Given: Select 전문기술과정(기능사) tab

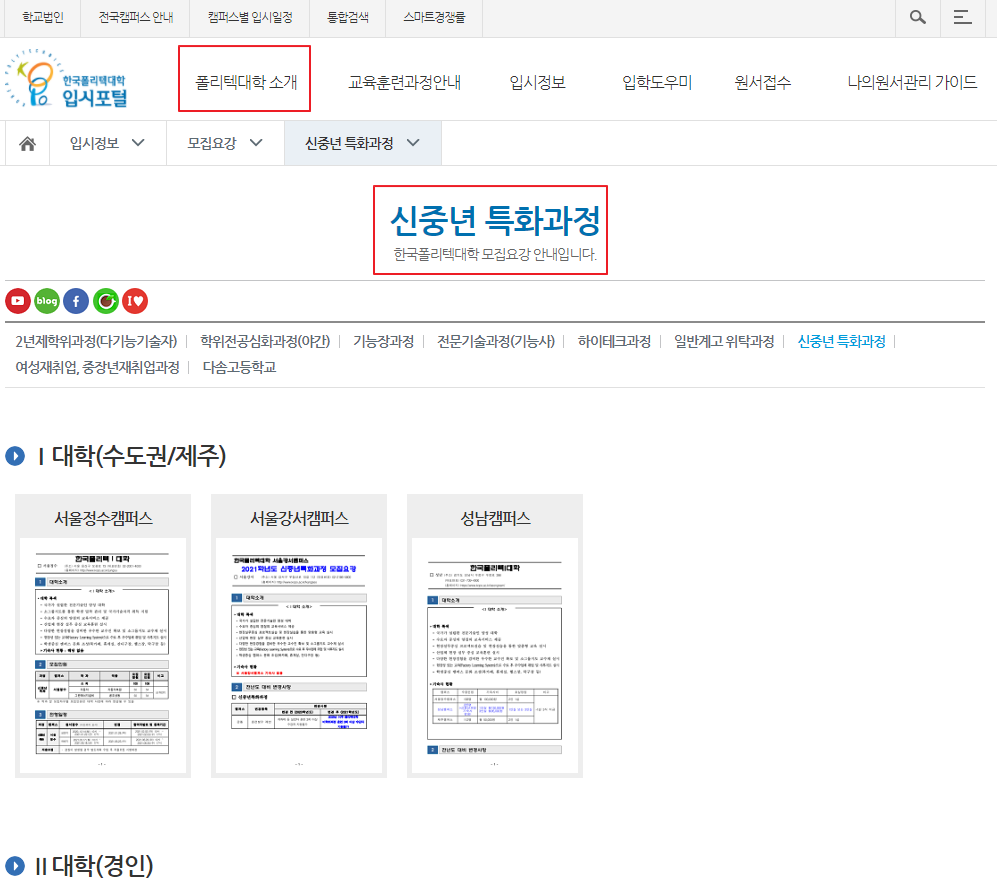Looking at the screenshot, I should [x=496, y=341].
